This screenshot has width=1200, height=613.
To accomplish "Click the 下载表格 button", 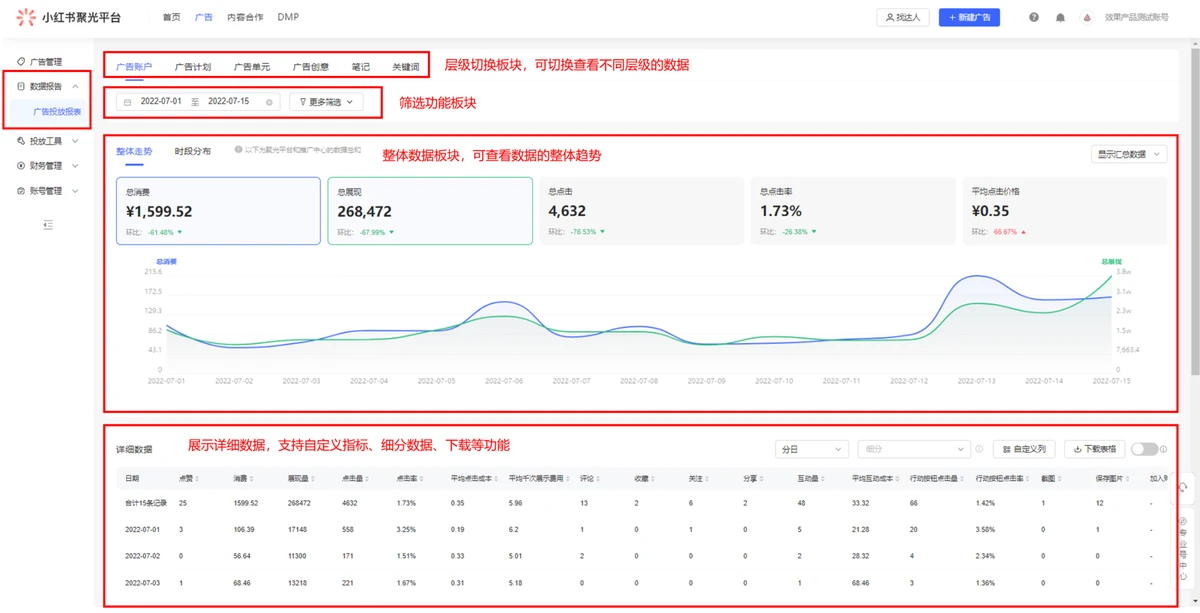I will [x=1094, y=449].
